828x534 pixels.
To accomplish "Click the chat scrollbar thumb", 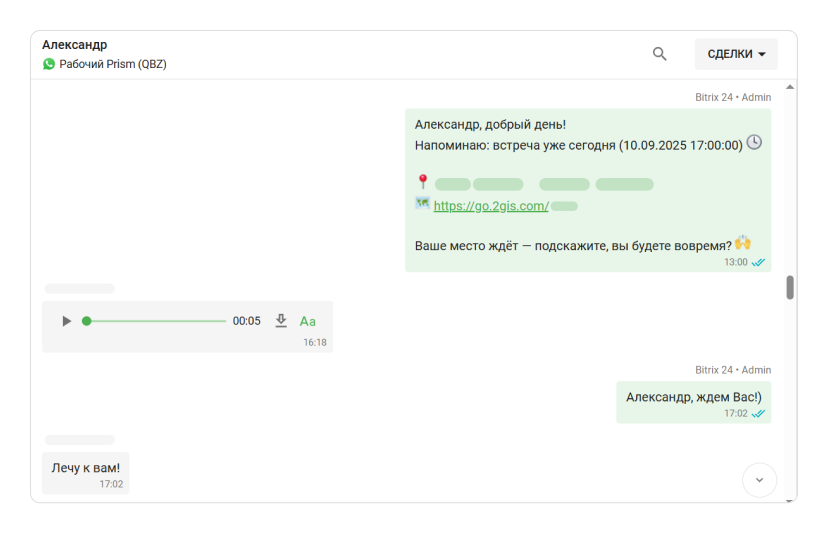I will point(790,288).
